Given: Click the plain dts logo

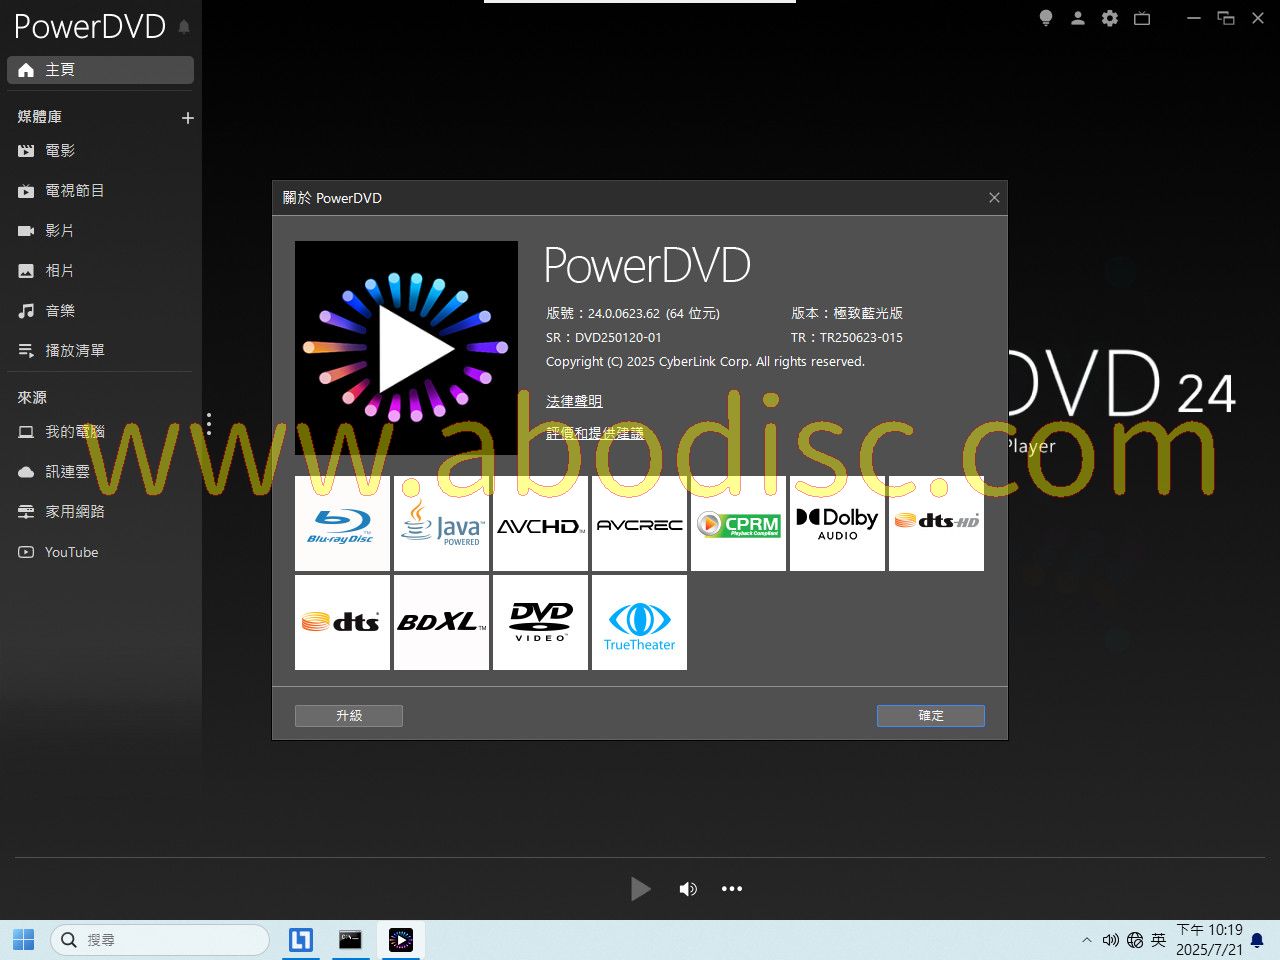Looking at the screenshot, I should pyautogui.click(x=342, y=622).
